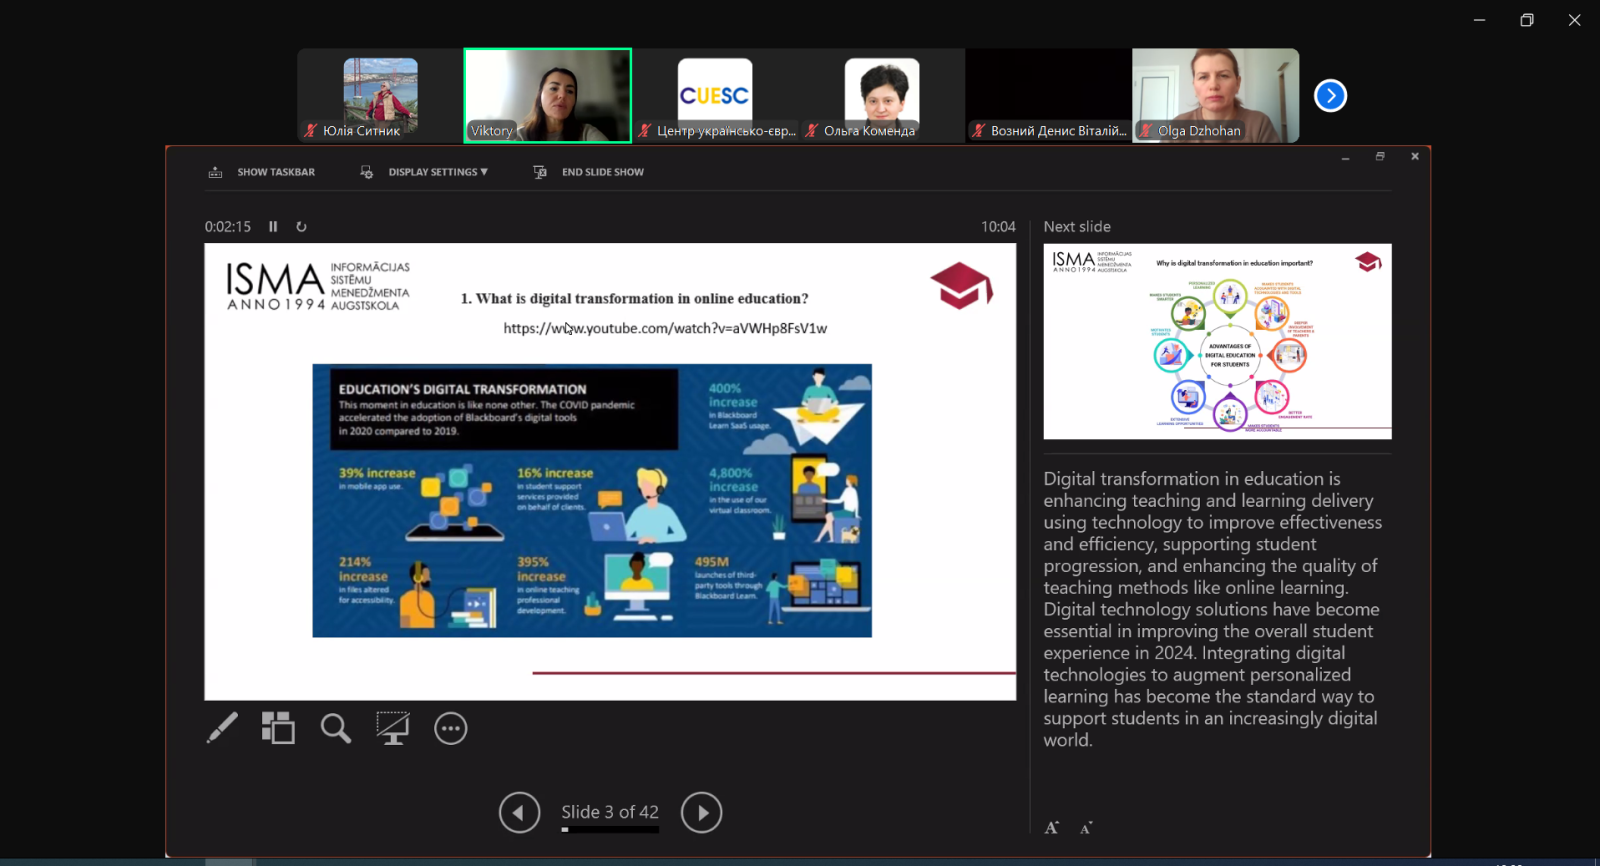Screen dimensions: 1600x866
Task: Select Viktory's active speaker video tile
Action: (548, 96)
